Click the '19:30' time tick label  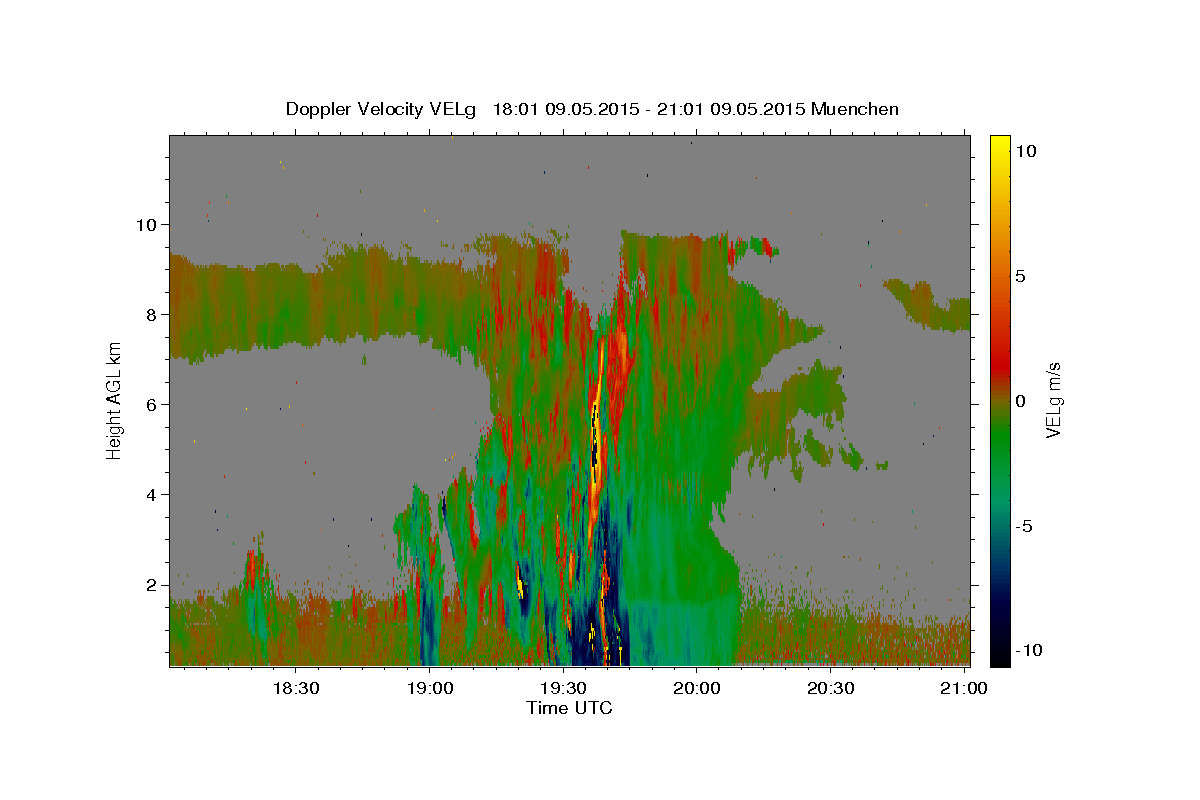point(564,688)
